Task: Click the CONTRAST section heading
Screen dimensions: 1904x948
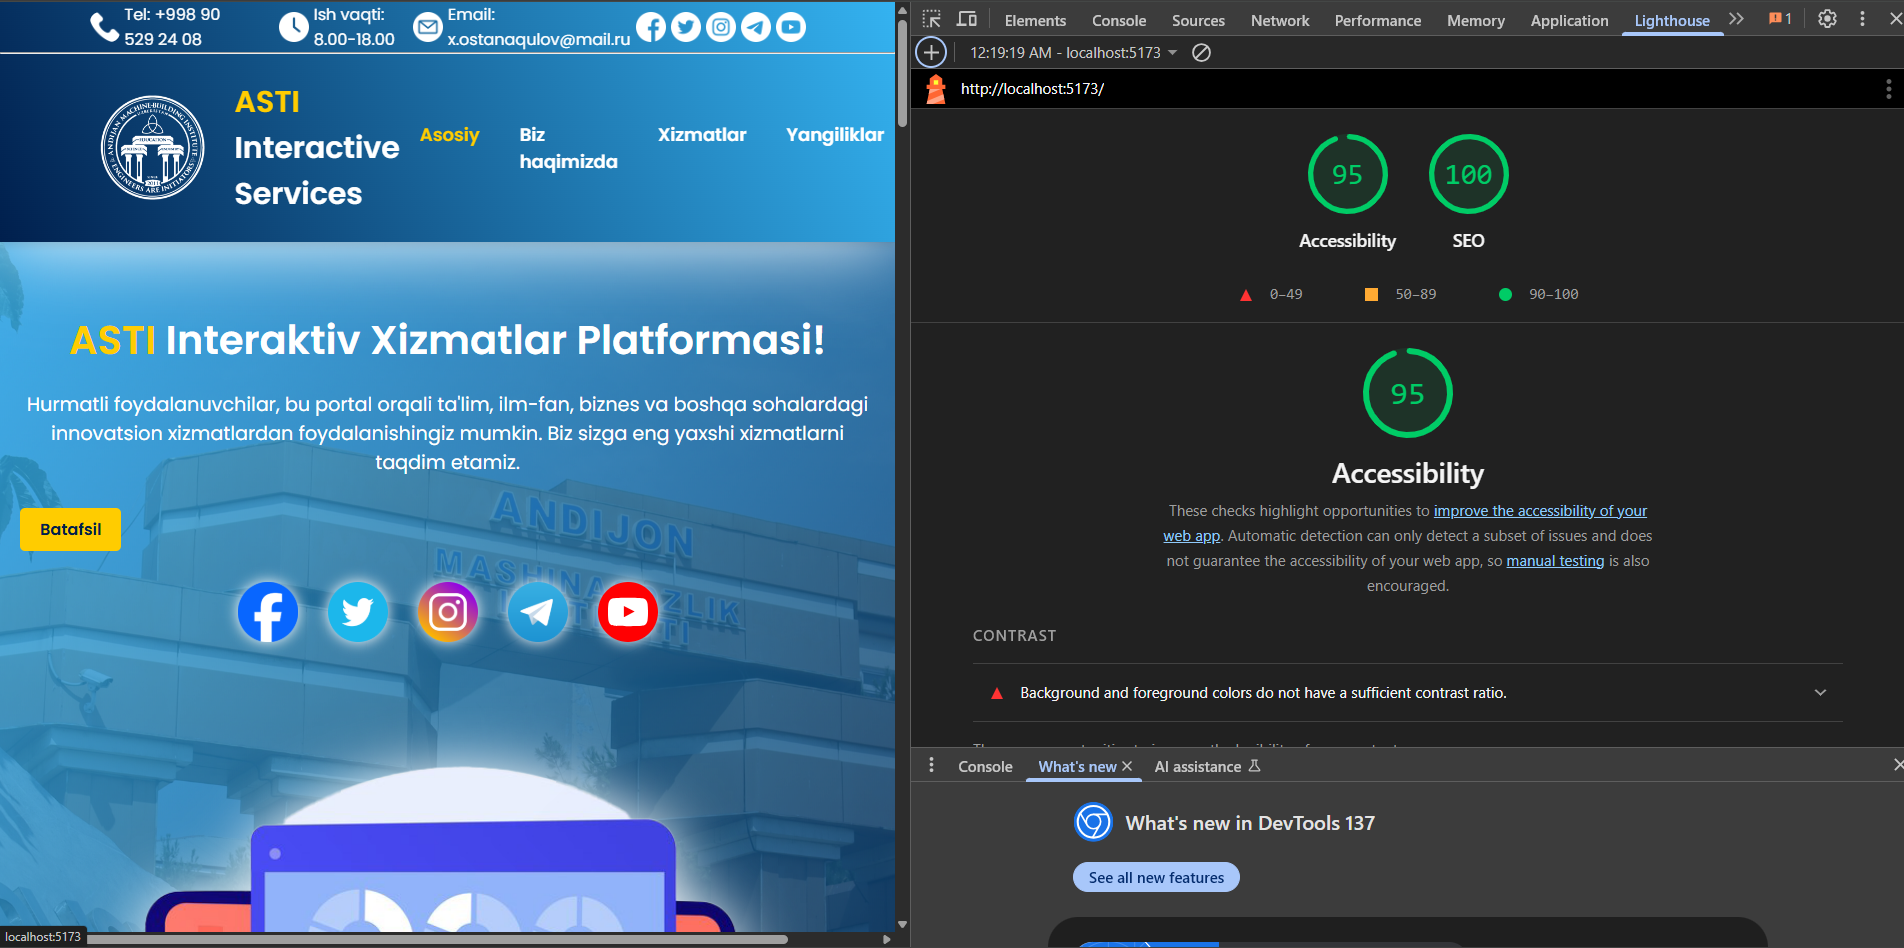Action: [x=1014, y=636]
